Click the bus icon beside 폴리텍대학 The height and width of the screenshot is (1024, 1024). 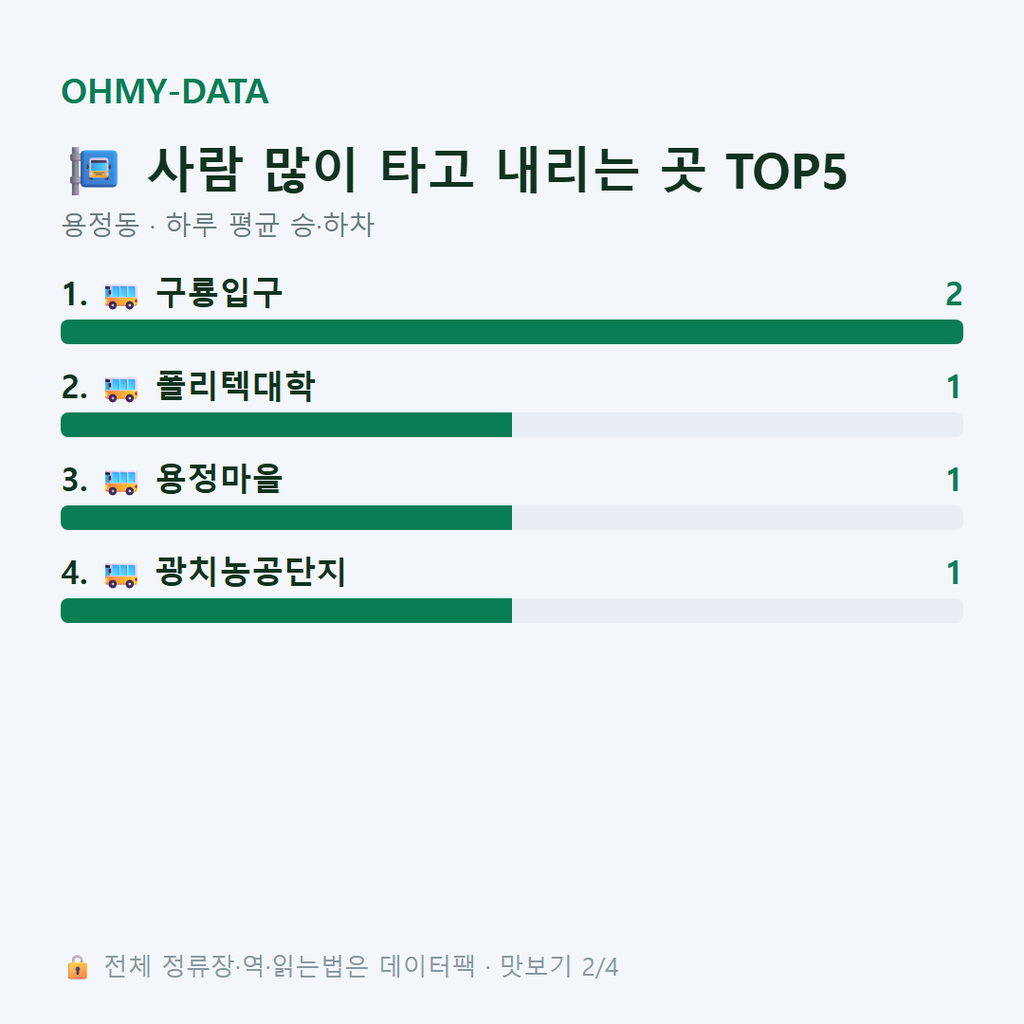[121, 389]
